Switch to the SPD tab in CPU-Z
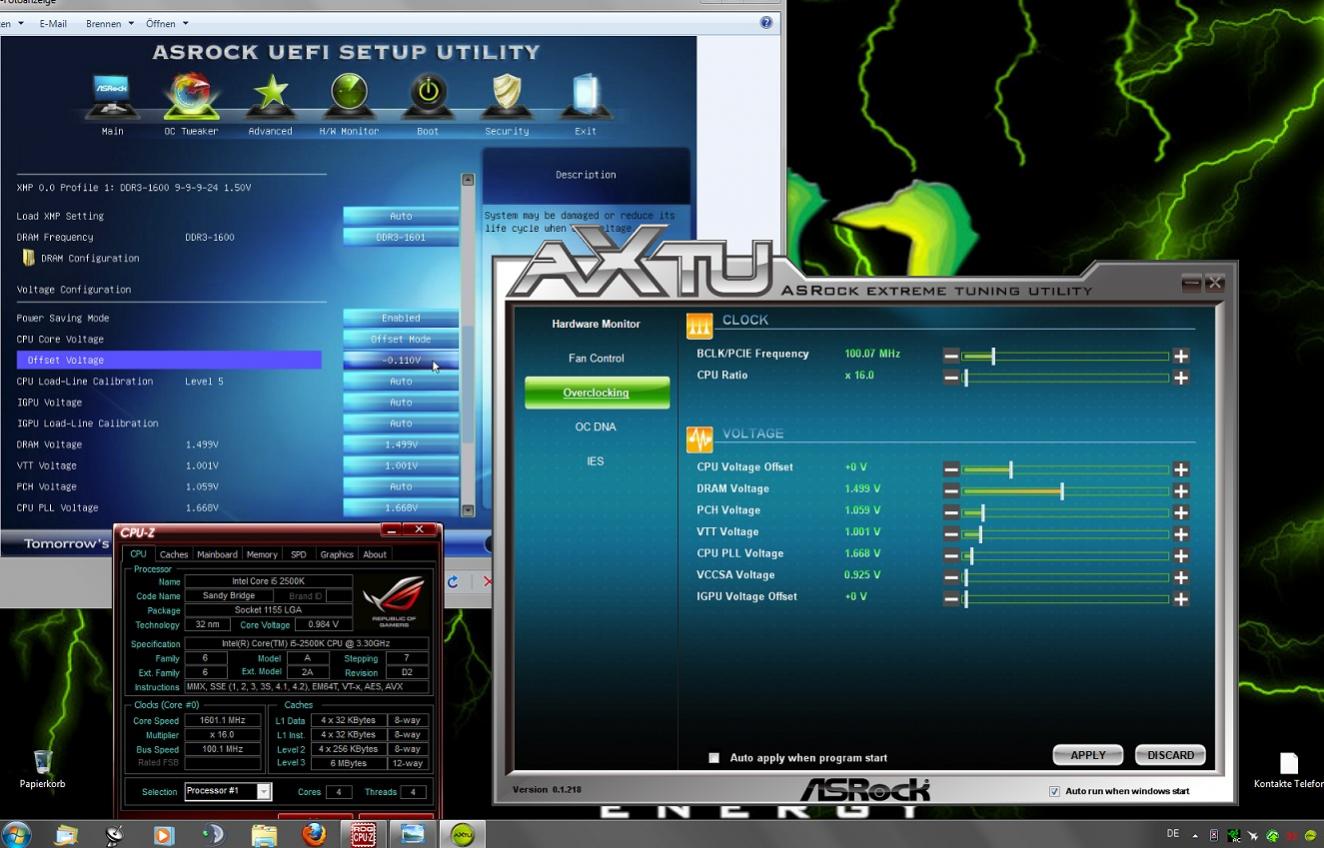 click(x=298, y=554)
